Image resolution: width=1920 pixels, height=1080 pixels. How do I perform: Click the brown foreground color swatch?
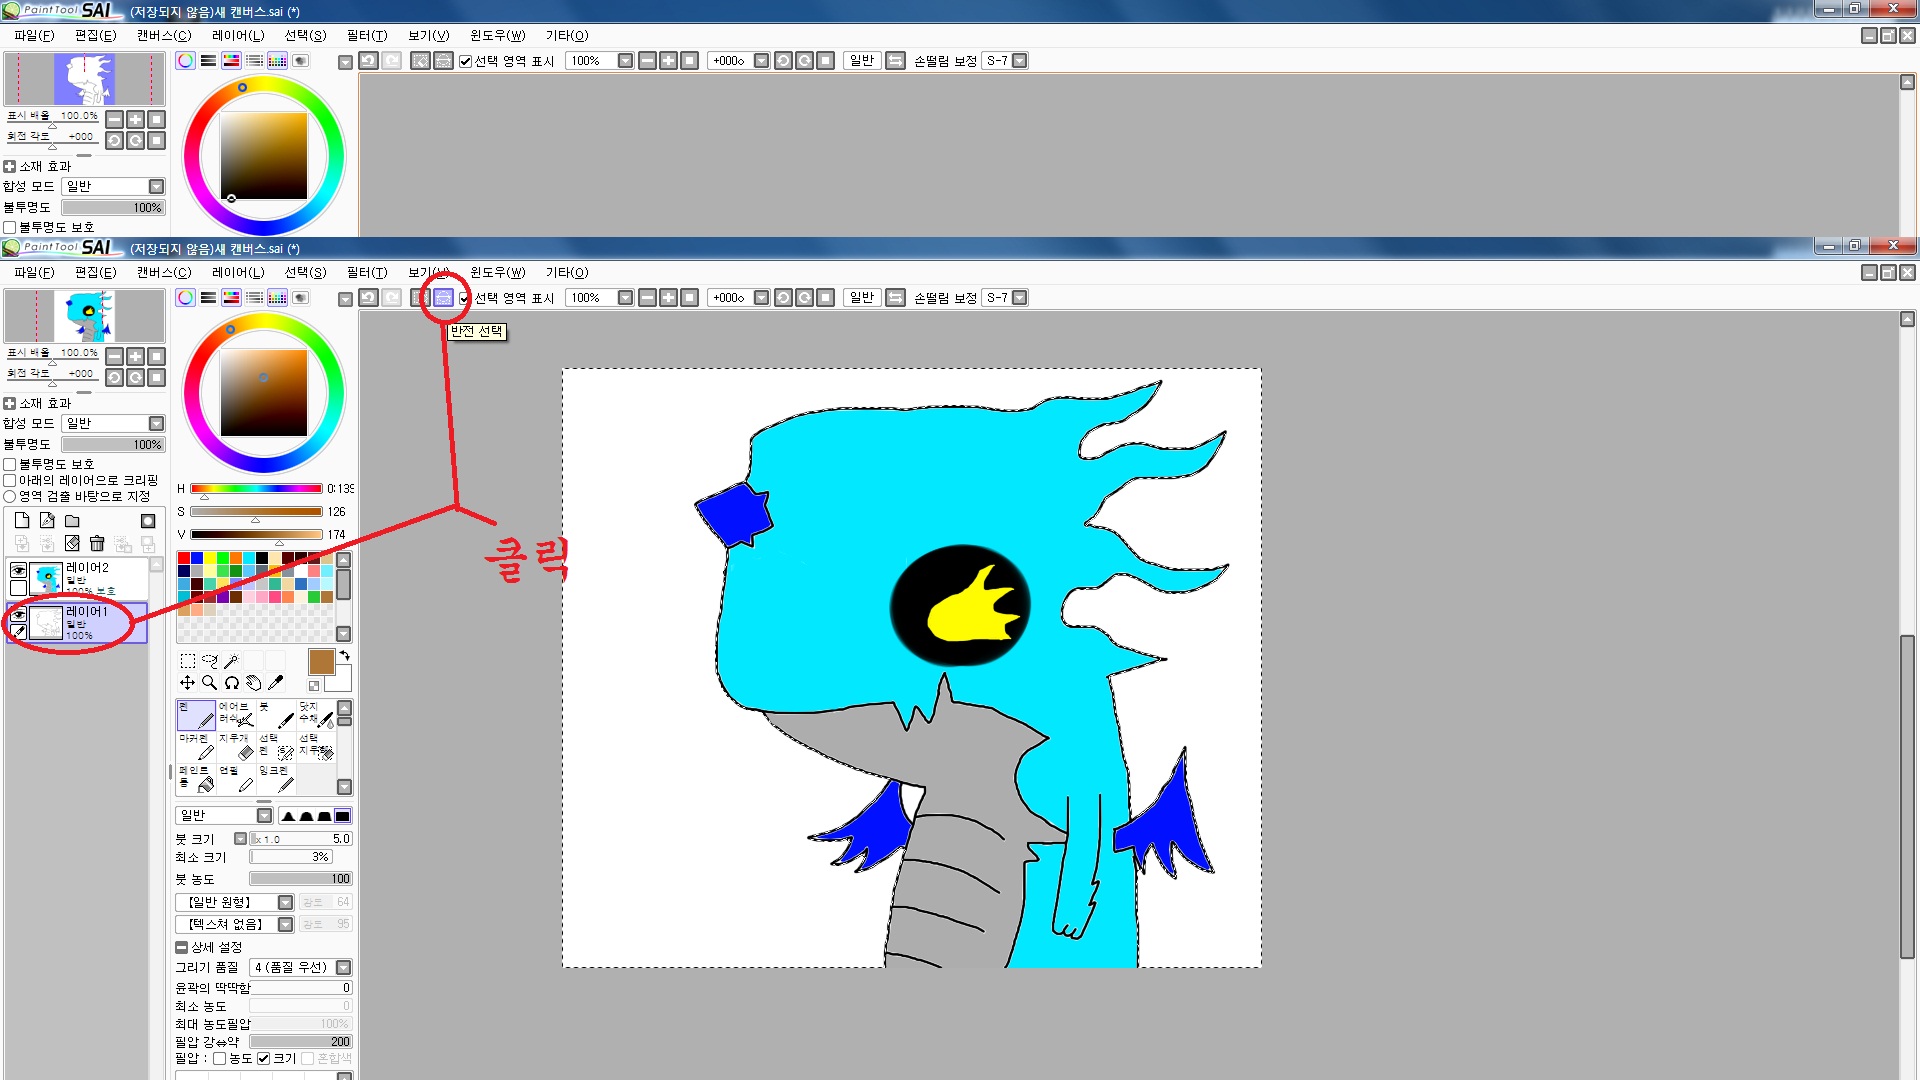(x=321, y=662)
